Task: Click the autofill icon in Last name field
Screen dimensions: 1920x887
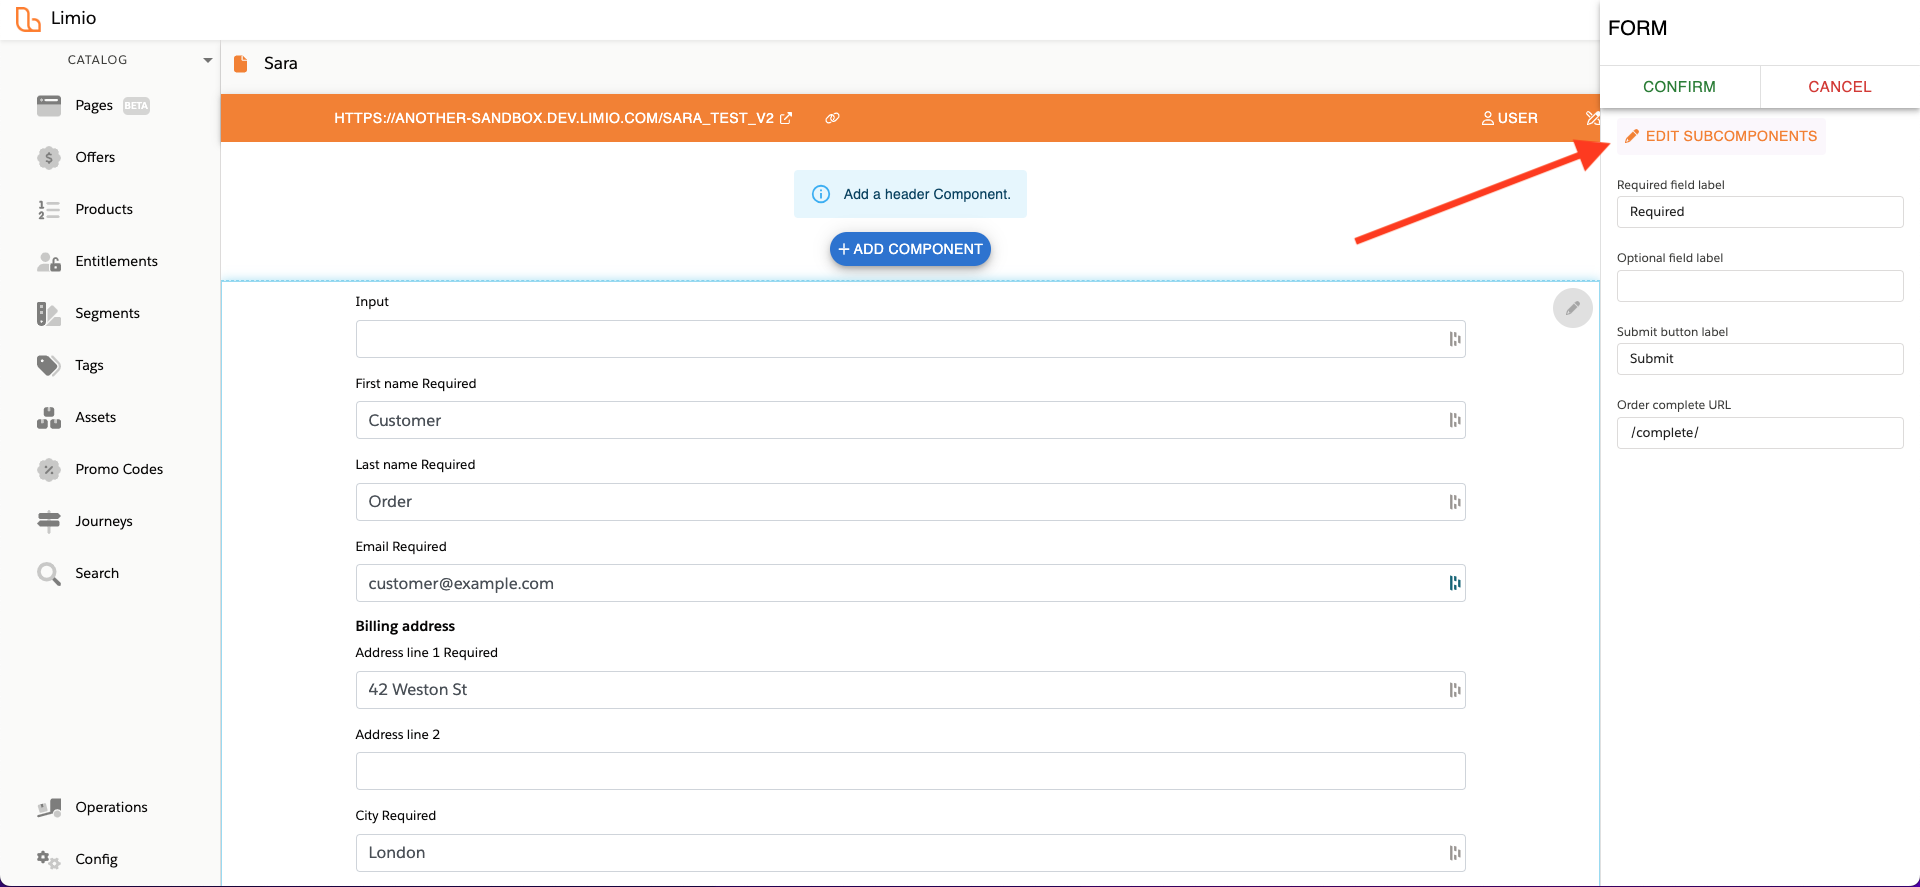Action: (x=1455, y=502)
